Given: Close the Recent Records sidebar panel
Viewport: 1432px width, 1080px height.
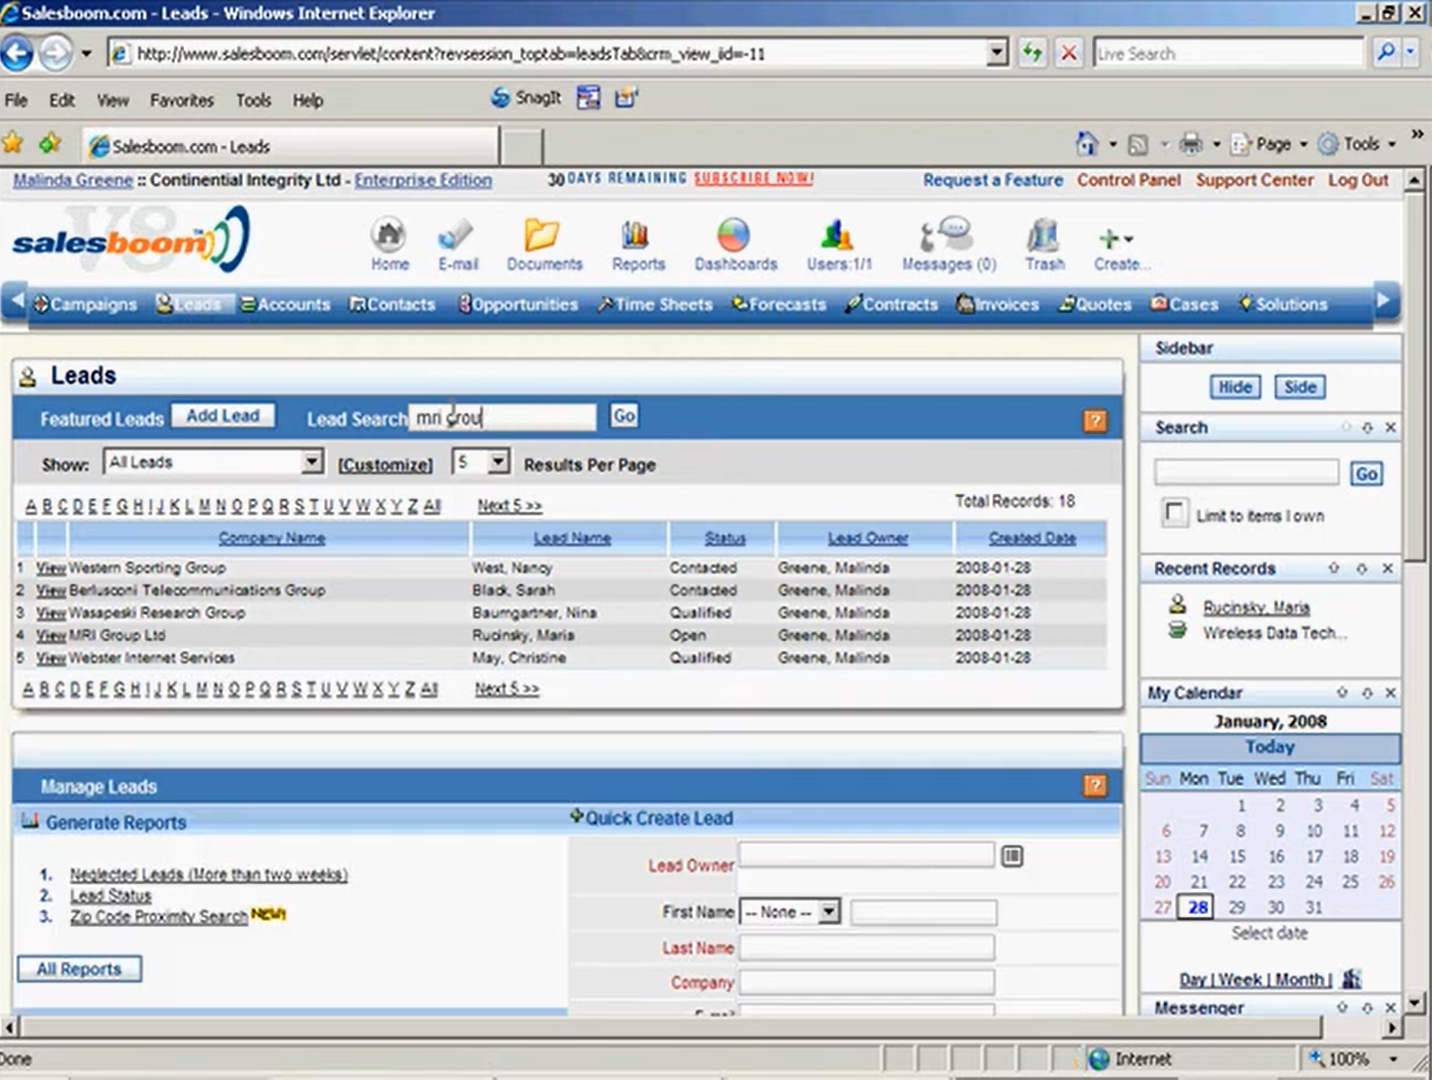Looking at the screenshot, I should coord(1388,568).
